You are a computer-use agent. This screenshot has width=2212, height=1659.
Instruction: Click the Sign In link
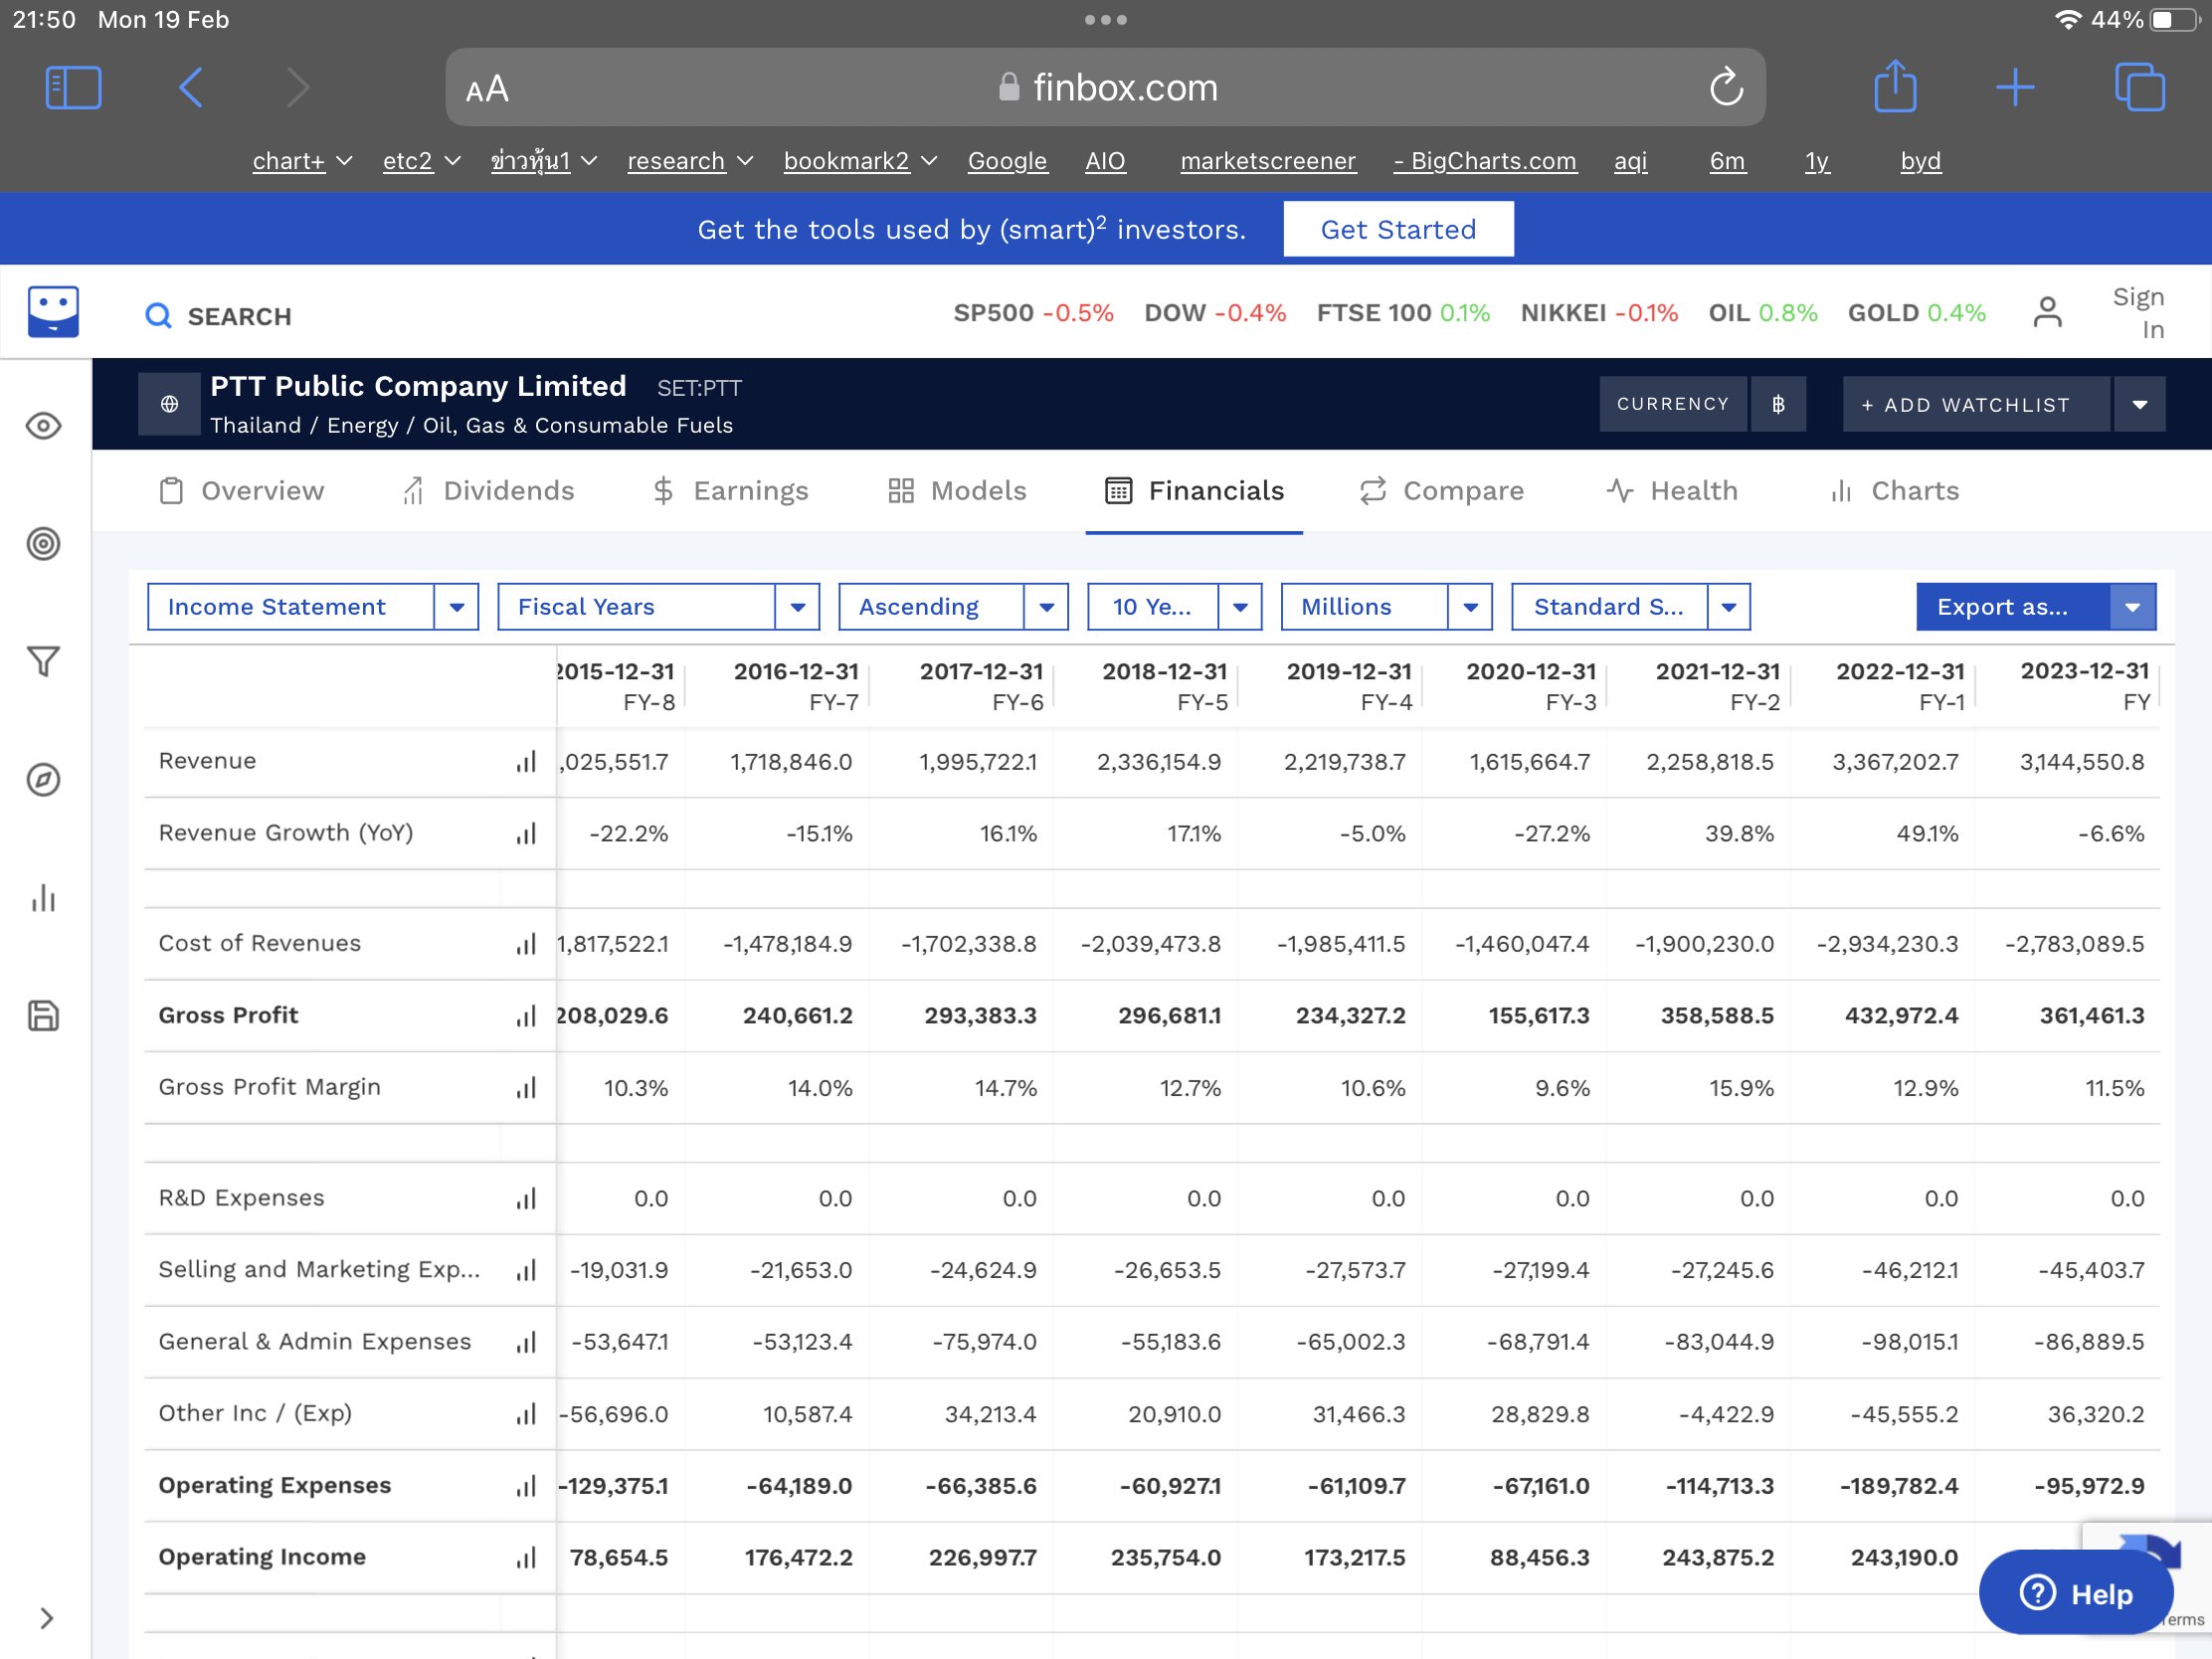(2139, 313)
